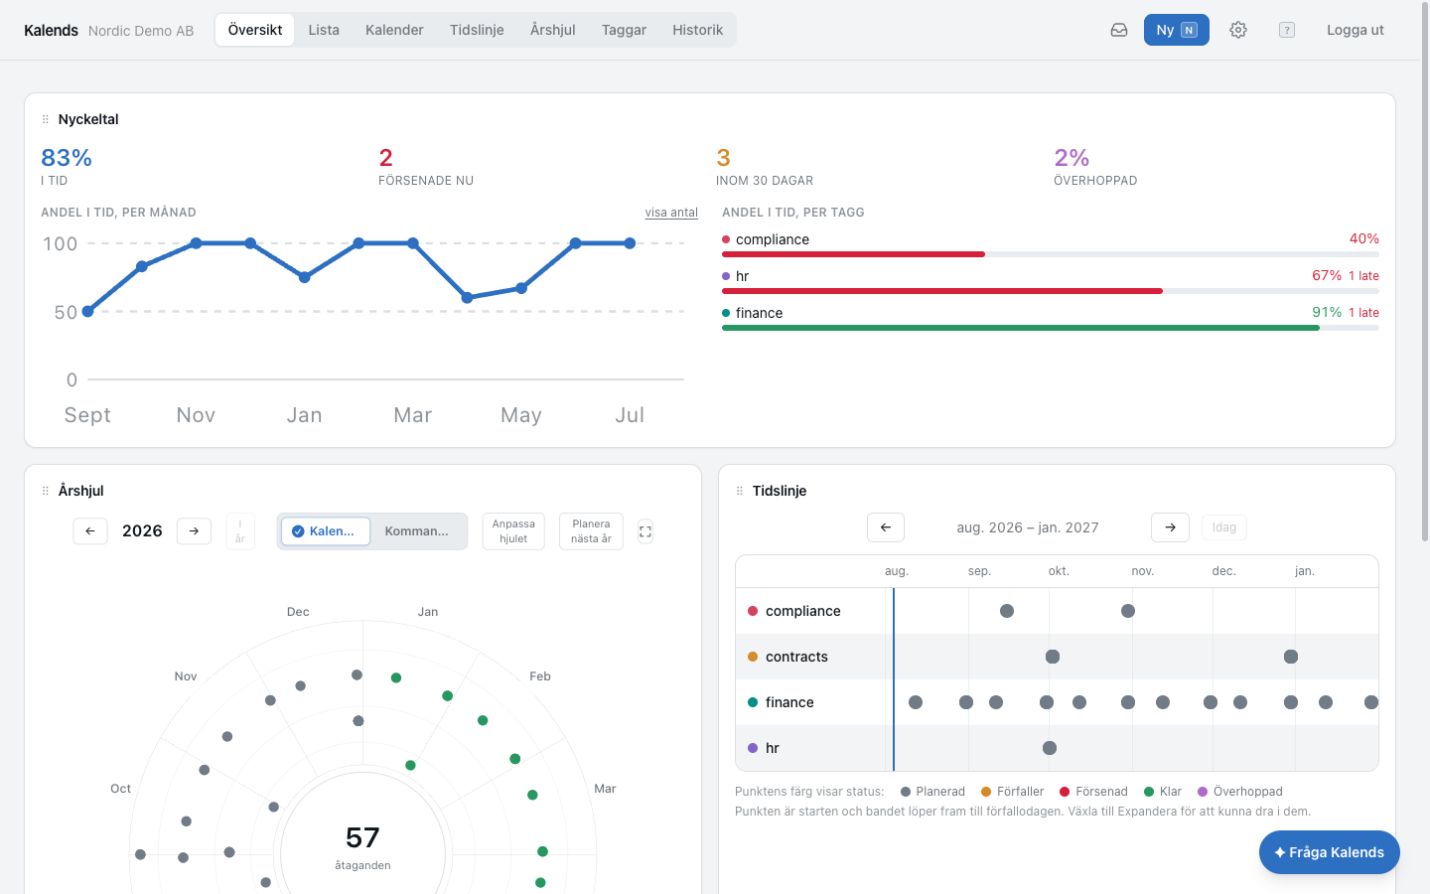This screenshot has height=894, width=1430.
Task: Click the line chart point above Sept
Action: [88, 311]
